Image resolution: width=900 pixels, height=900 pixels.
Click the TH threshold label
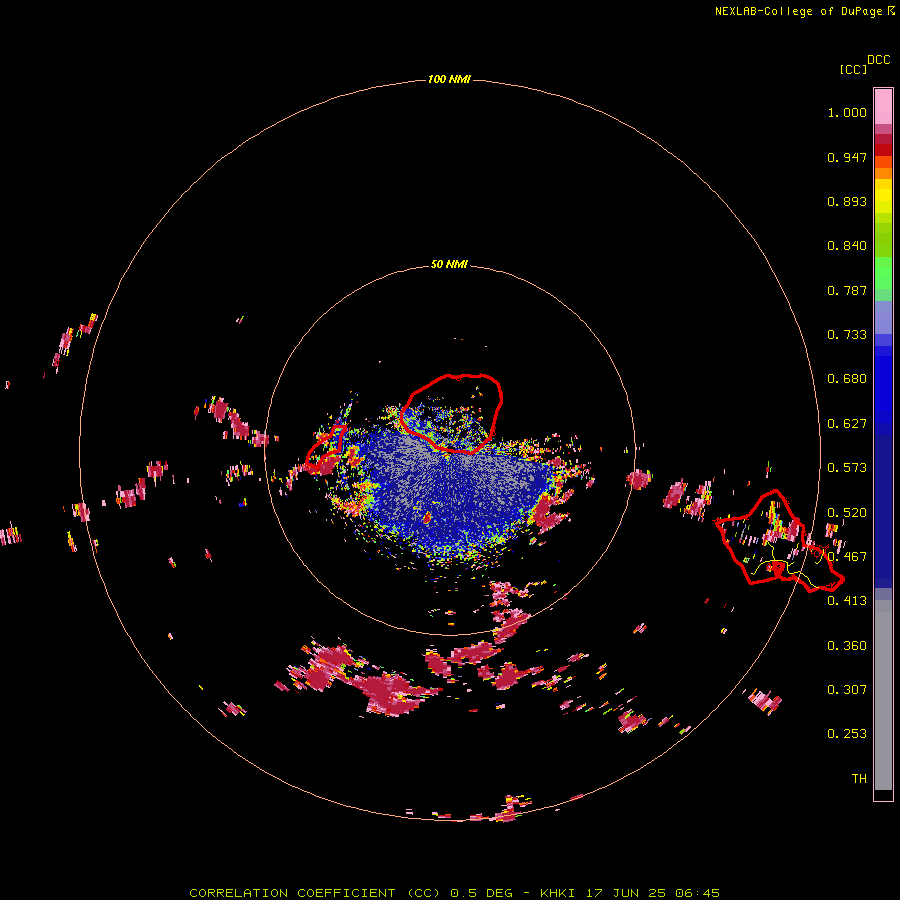(859, 779)
